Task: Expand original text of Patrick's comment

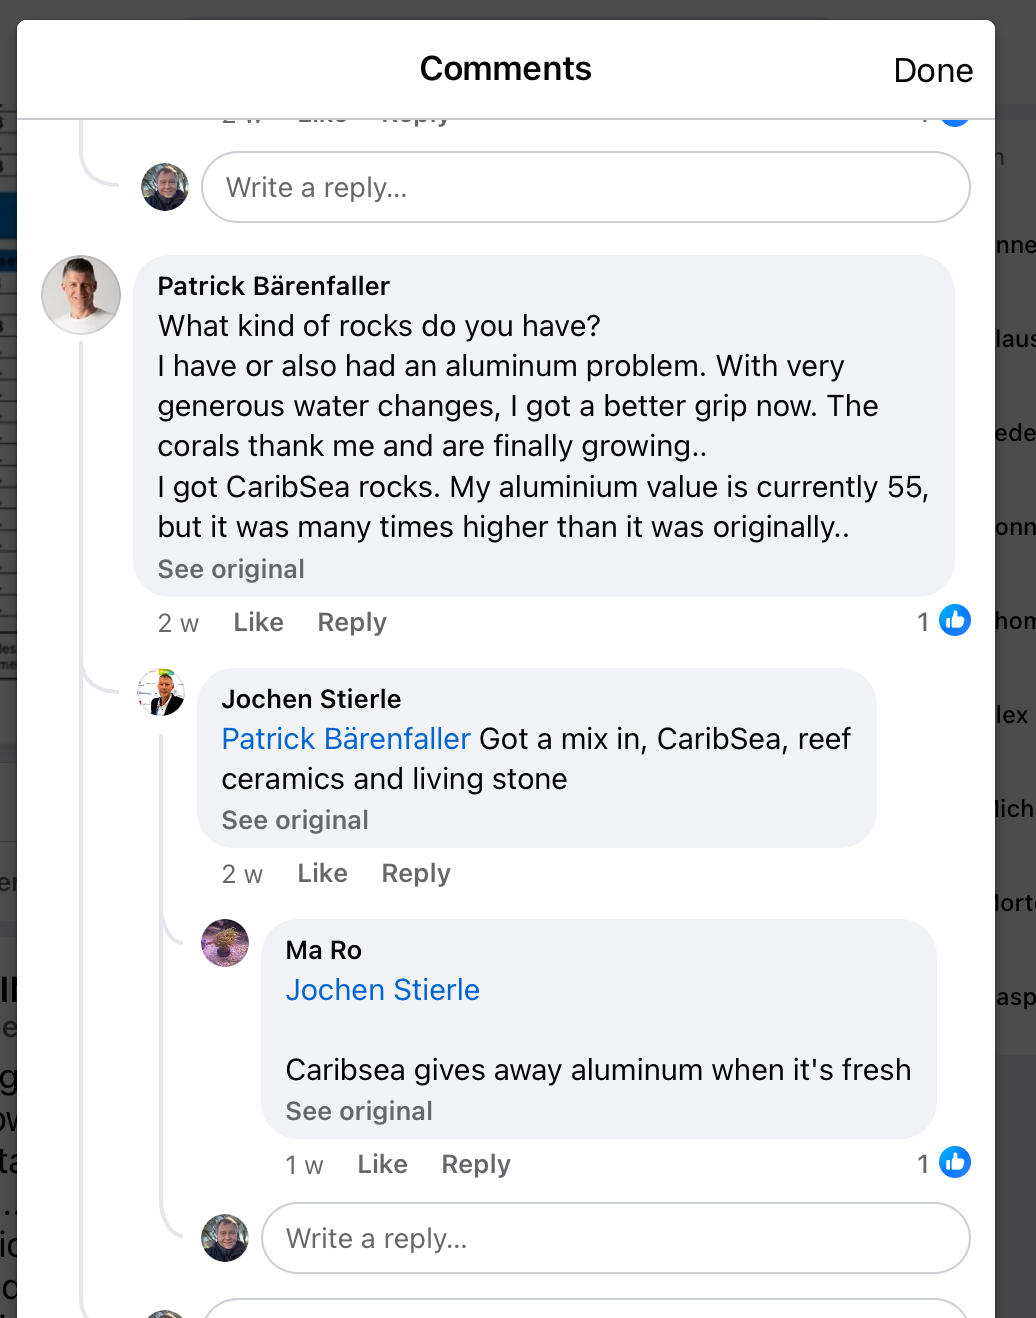Action: 231,569
